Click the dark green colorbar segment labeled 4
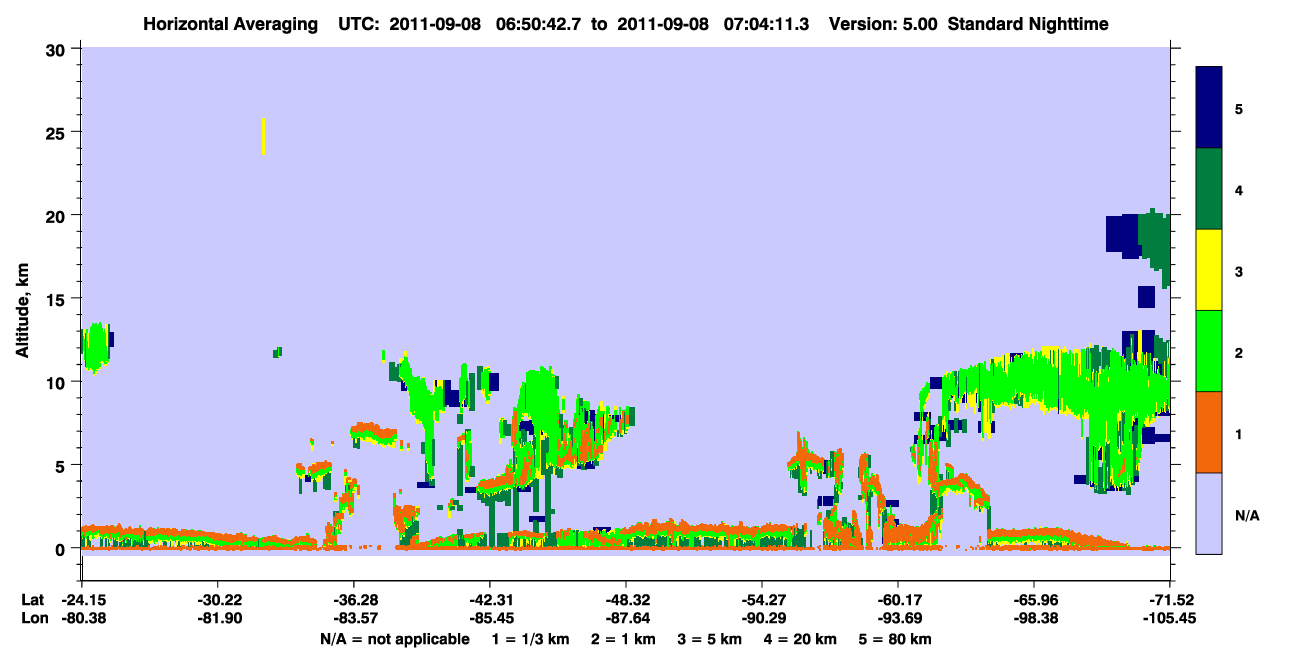This screenshot has width=1300, height=667. pyautogui.click(x=1209, y=189)
